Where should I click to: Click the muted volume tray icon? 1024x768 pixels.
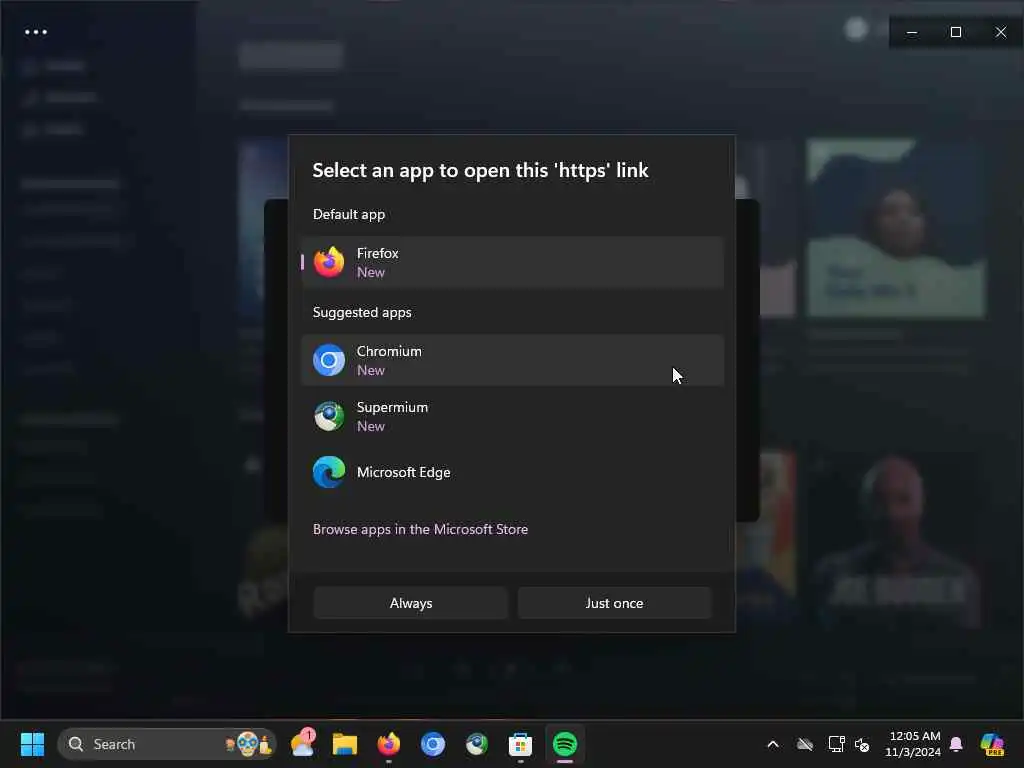(862, 744)
